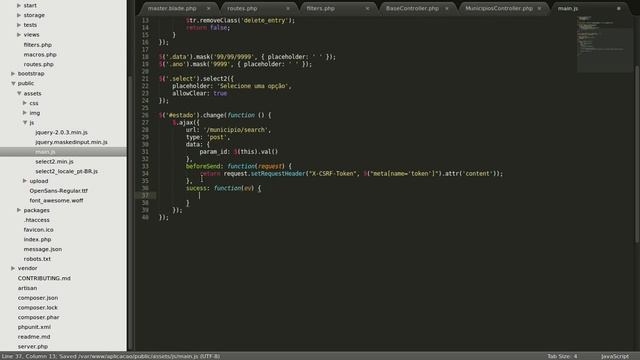Close the master.blade.php tab
This screenshot has width=640, height=360.
(209, 8)
